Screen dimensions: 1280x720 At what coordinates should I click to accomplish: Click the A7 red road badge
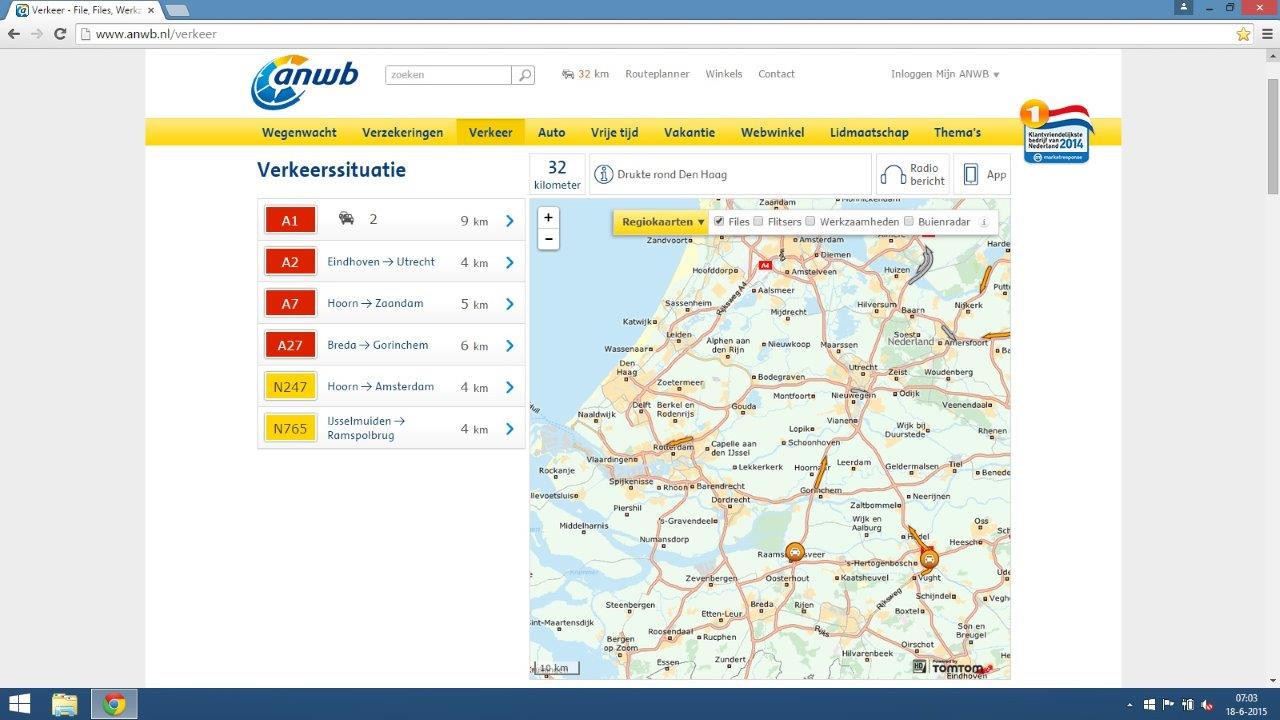(290, 304)
